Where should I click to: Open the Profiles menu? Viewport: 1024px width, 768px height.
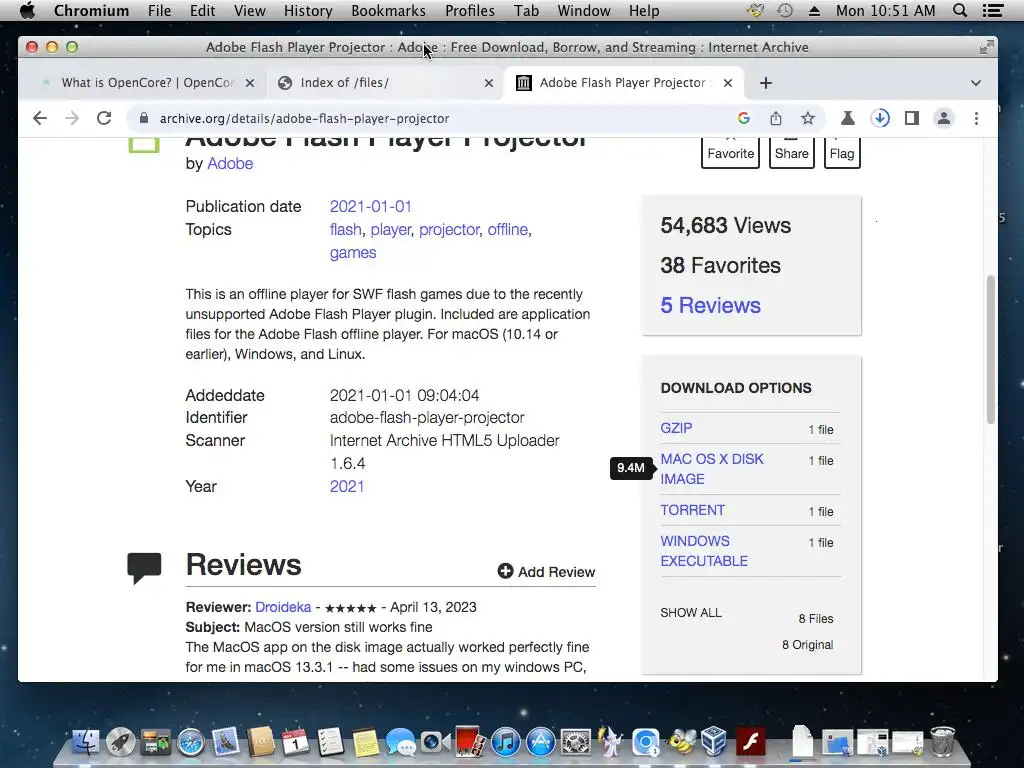(x=470, y=10)
